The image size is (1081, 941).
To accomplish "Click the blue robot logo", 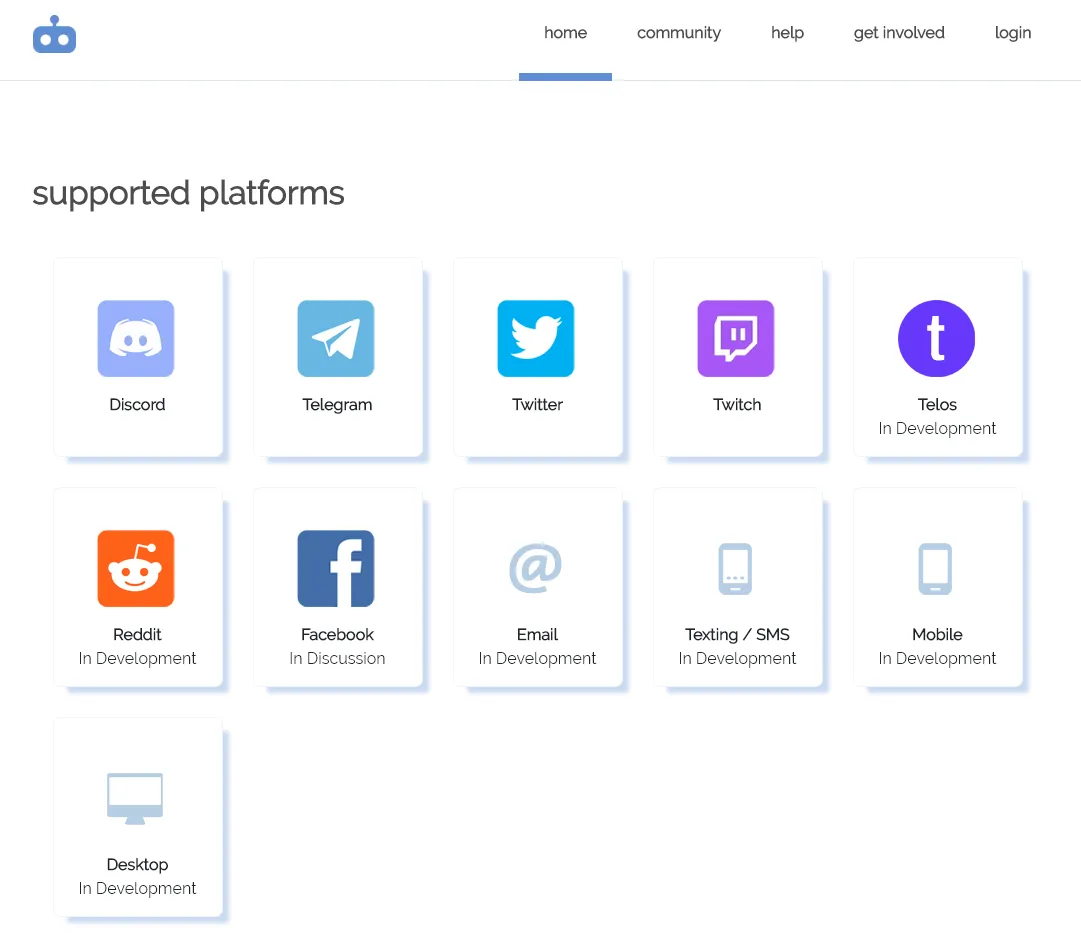I will [x=54, y=34].
